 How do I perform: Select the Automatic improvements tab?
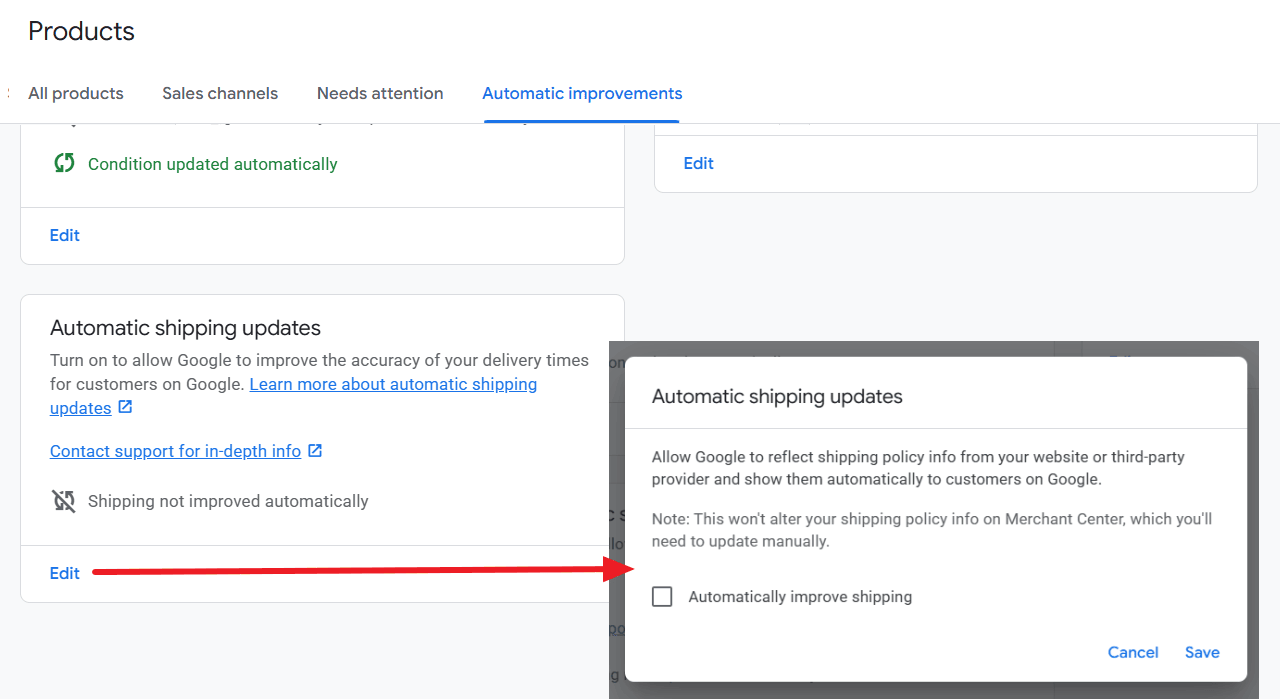click(x=582, y=93)
